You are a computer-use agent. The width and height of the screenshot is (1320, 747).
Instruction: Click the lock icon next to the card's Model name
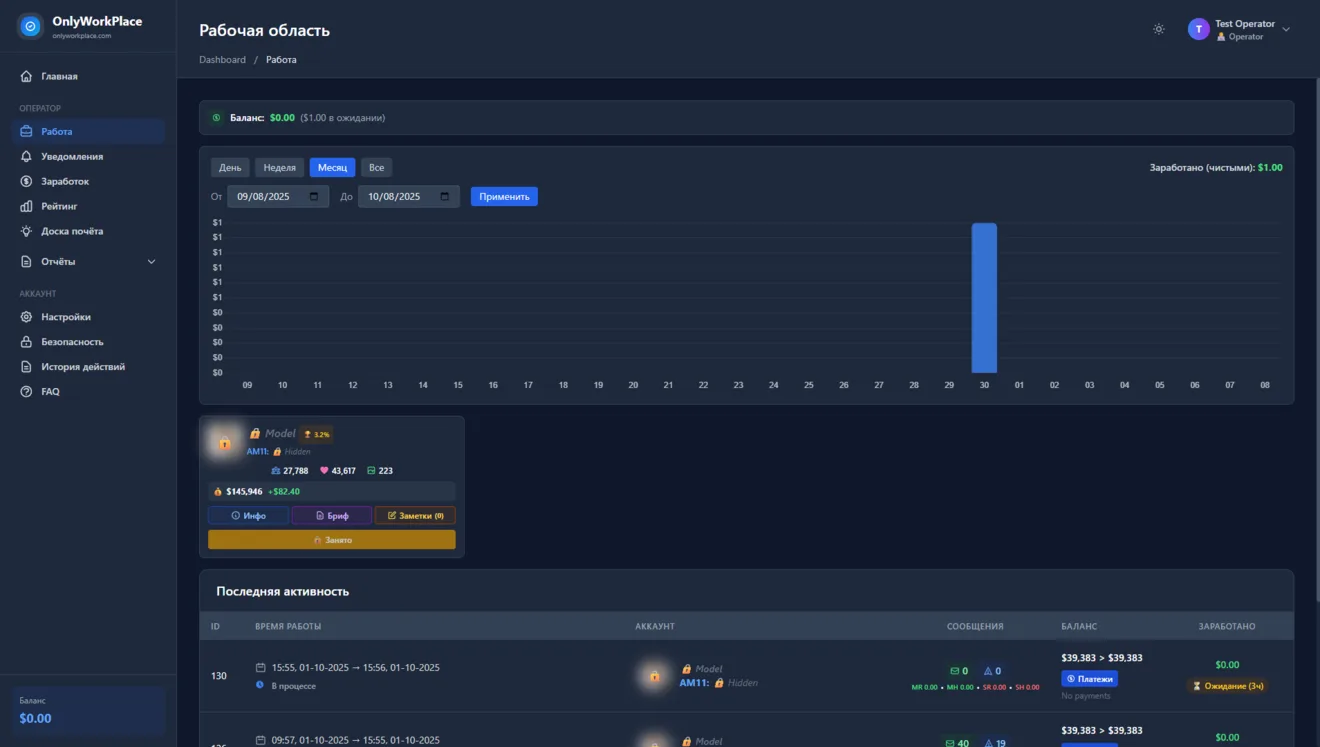pyautogui.click(x=255, y=434)
